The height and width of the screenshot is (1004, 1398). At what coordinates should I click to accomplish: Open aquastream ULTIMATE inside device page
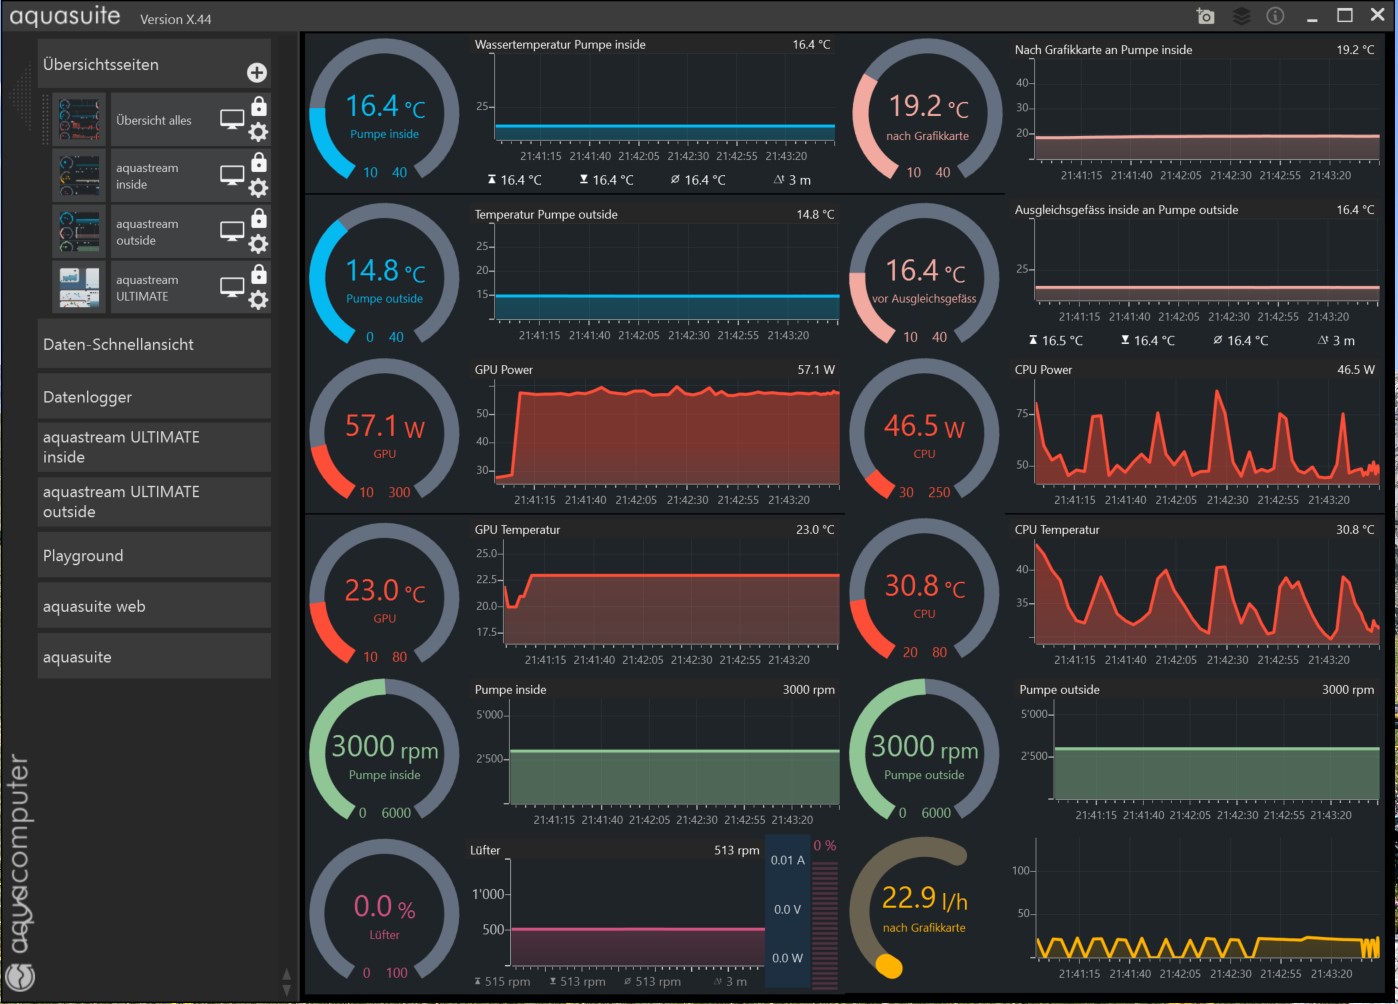[x=154, y=447]
